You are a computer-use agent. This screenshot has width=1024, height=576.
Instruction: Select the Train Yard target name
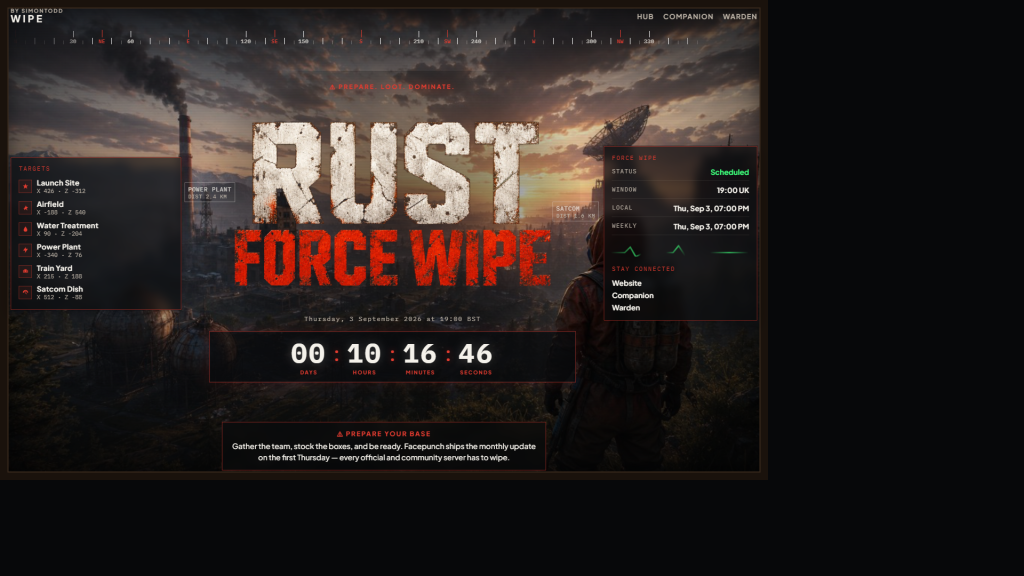click(x=54, y=268)
